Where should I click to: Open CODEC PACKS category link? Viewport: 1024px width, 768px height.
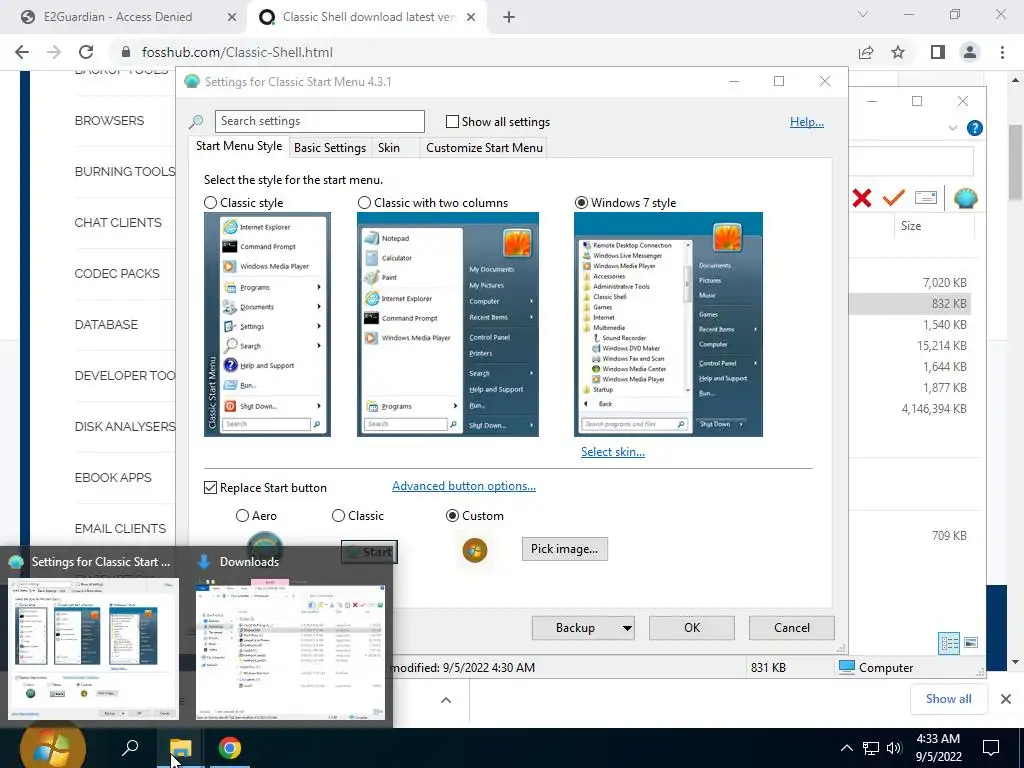point(117,274)
